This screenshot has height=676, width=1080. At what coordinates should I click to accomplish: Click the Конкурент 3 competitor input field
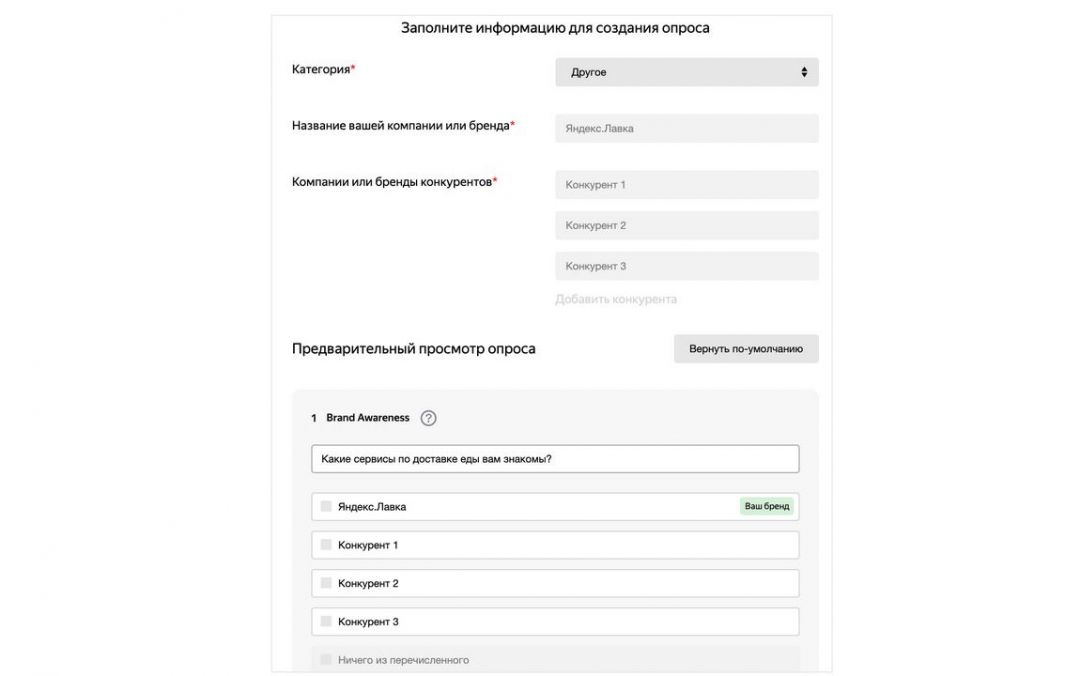[x=686, y=265]
